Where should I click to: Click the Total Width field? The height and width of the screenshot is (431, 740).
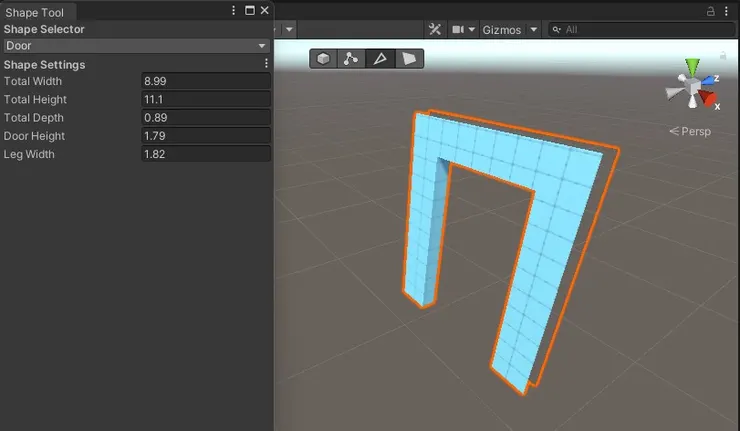(x=206, y=81)
